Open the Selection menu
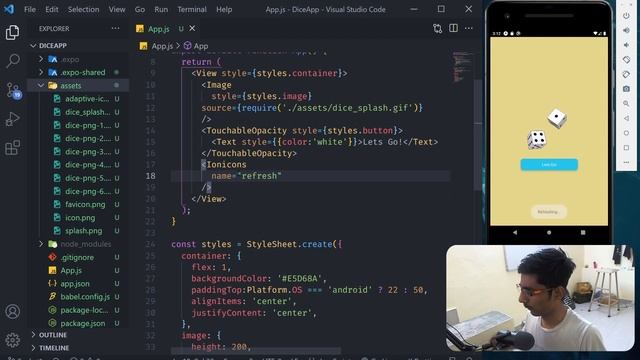The height and width of the screenshot is (360, 640). (x=83, y=9)
